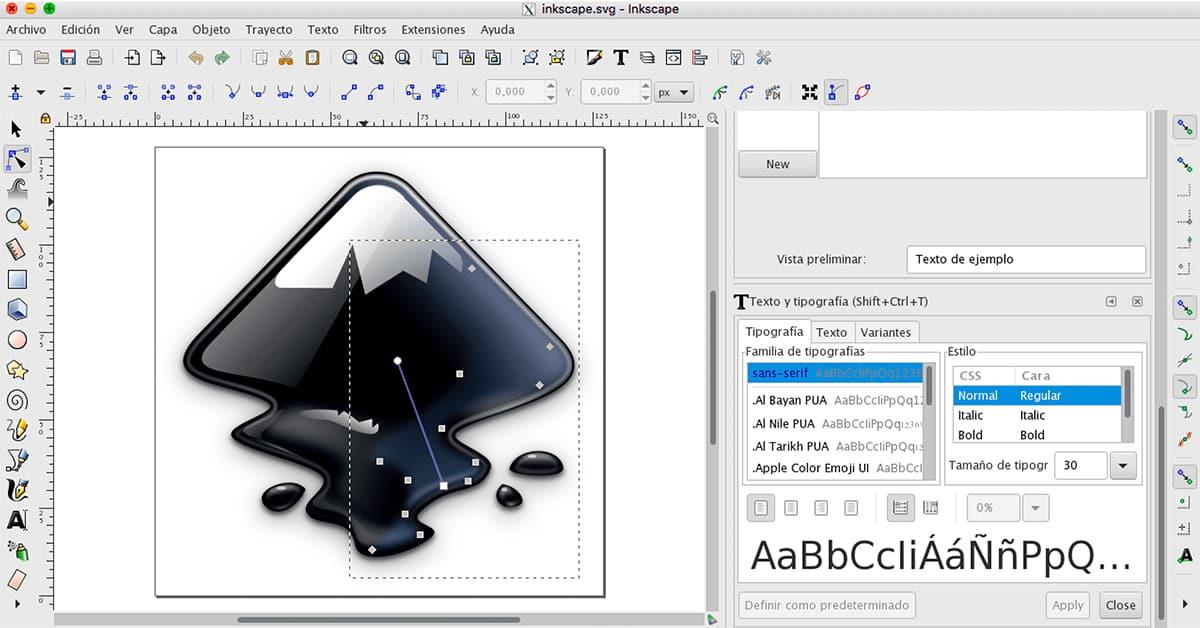Screen dimensions: 1200x628
Task: Click the New button in the panel
Action: pos(777,163)
